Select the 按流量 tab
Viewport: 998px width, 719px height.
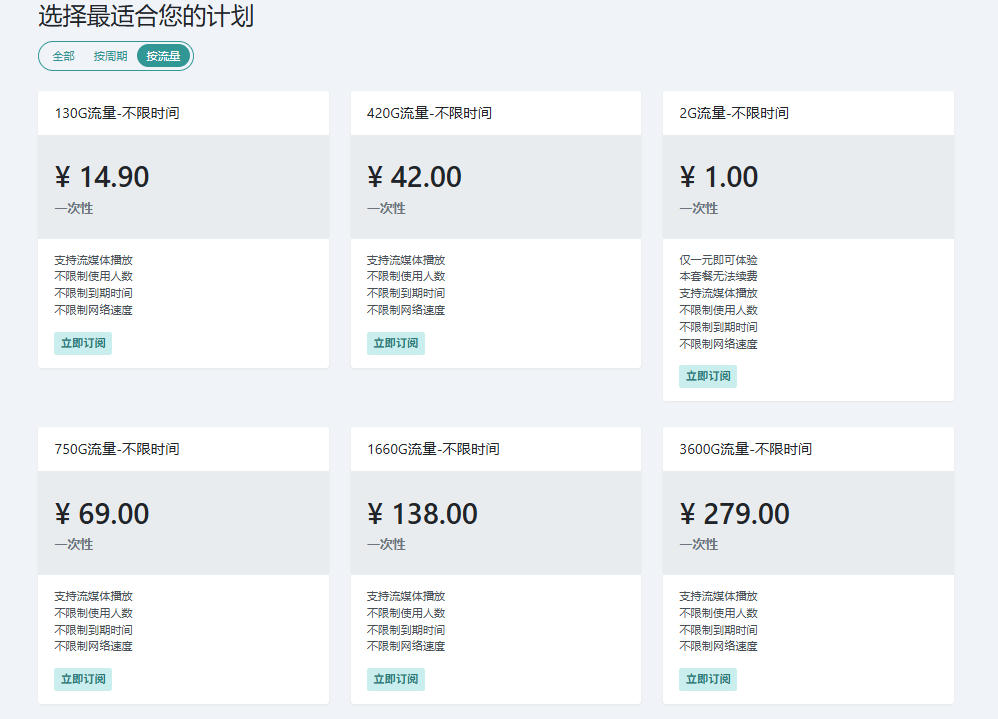click(x=164, y=56)
